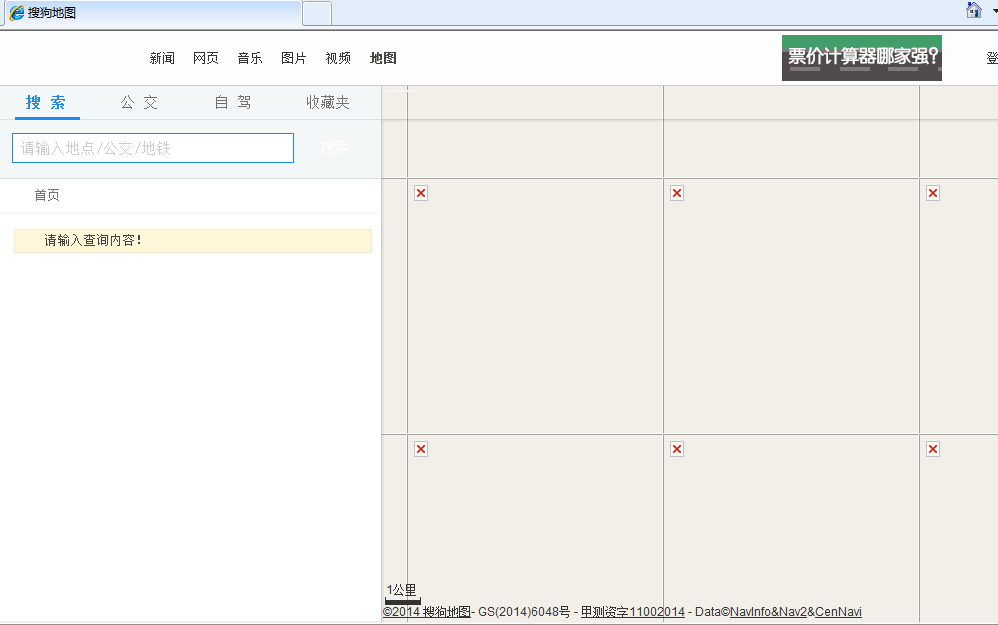
Task: Click the place search input field
Action: click(x=152, y=147)
